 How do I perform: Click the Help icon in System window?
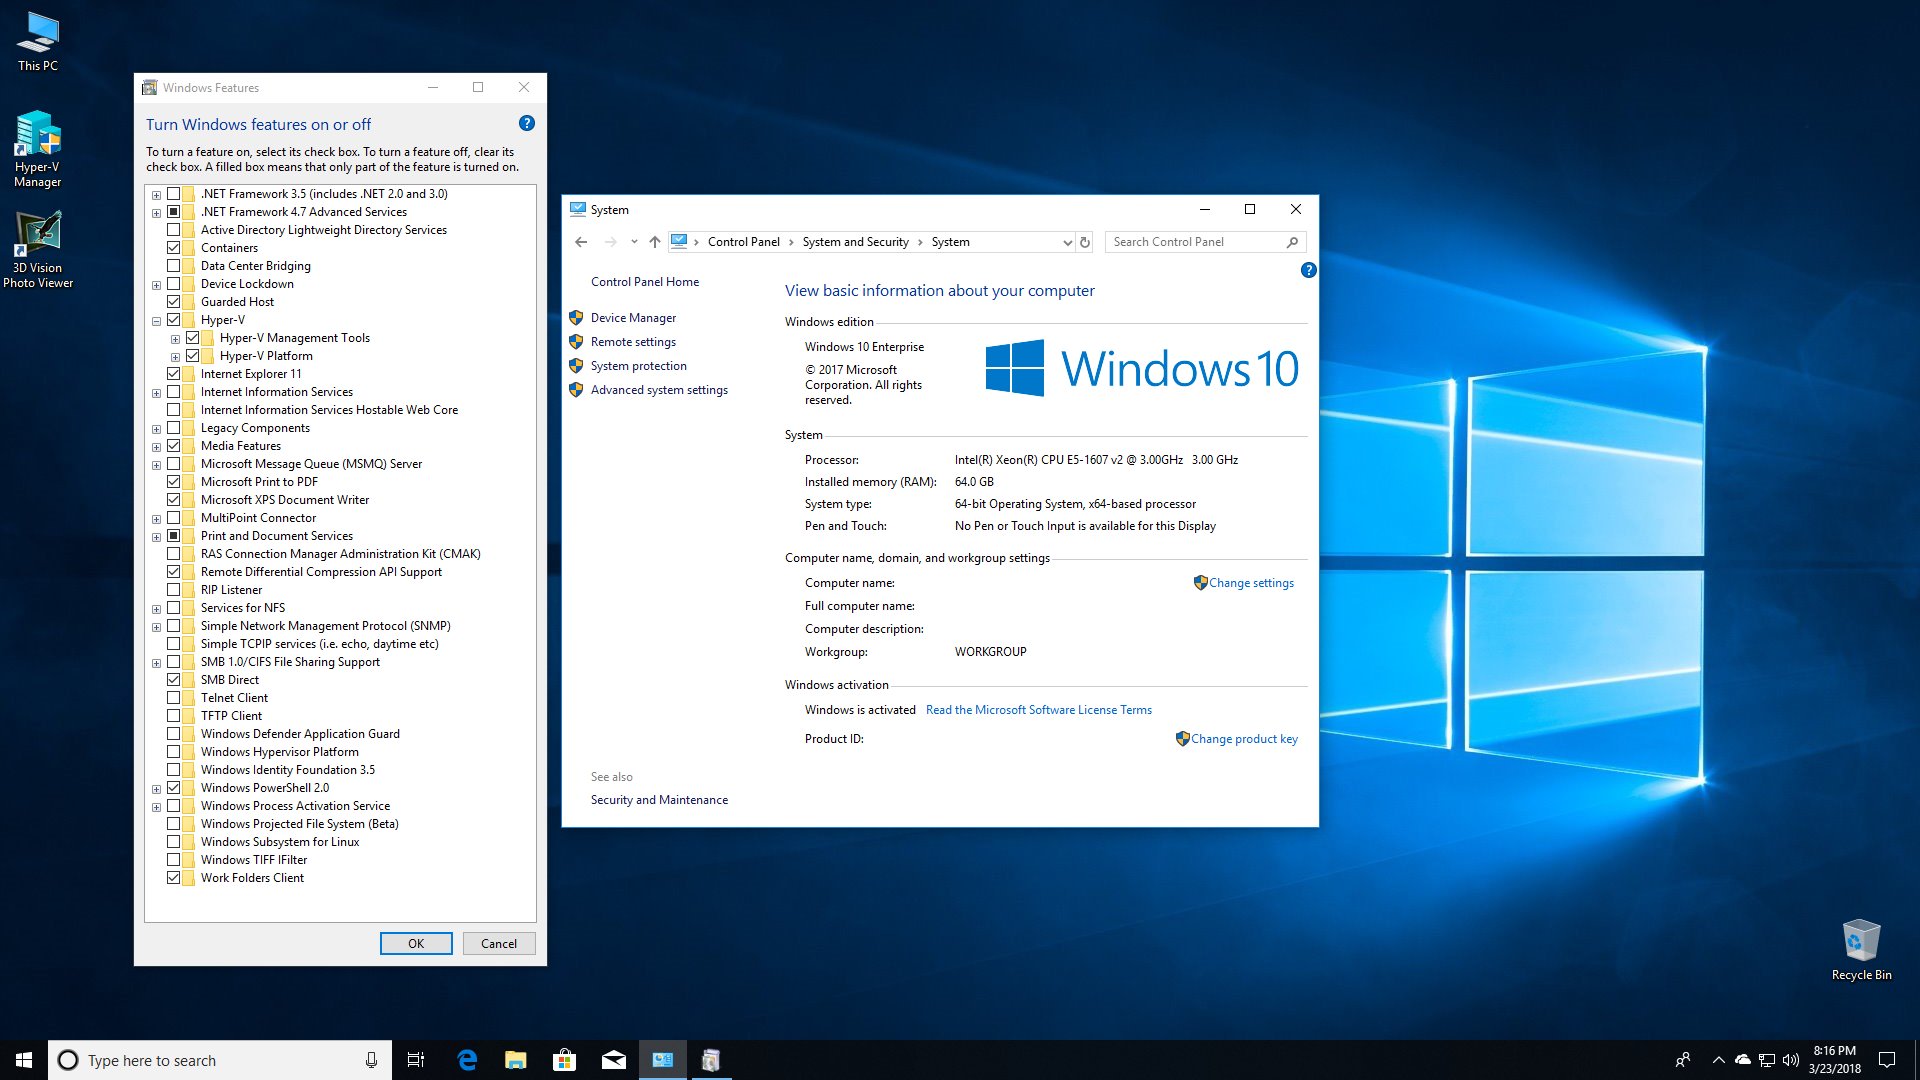click(x=1307, y=269)
